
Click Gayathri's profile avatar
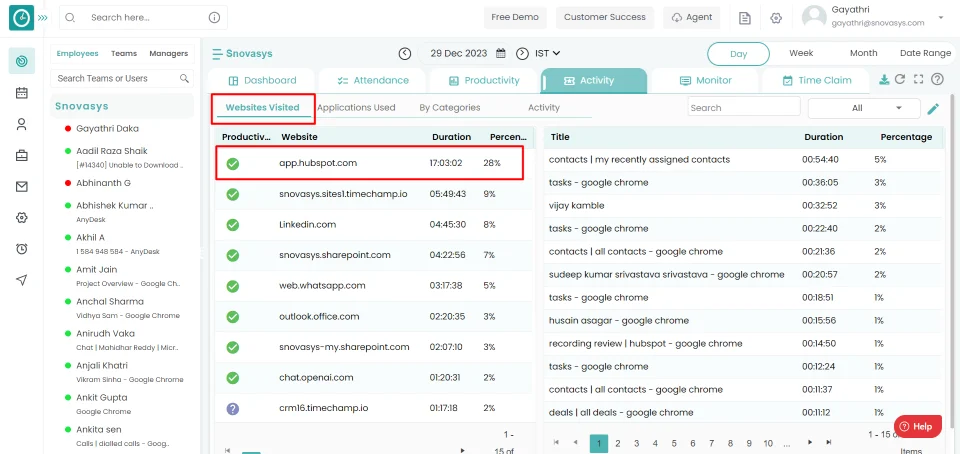point(814,17)
